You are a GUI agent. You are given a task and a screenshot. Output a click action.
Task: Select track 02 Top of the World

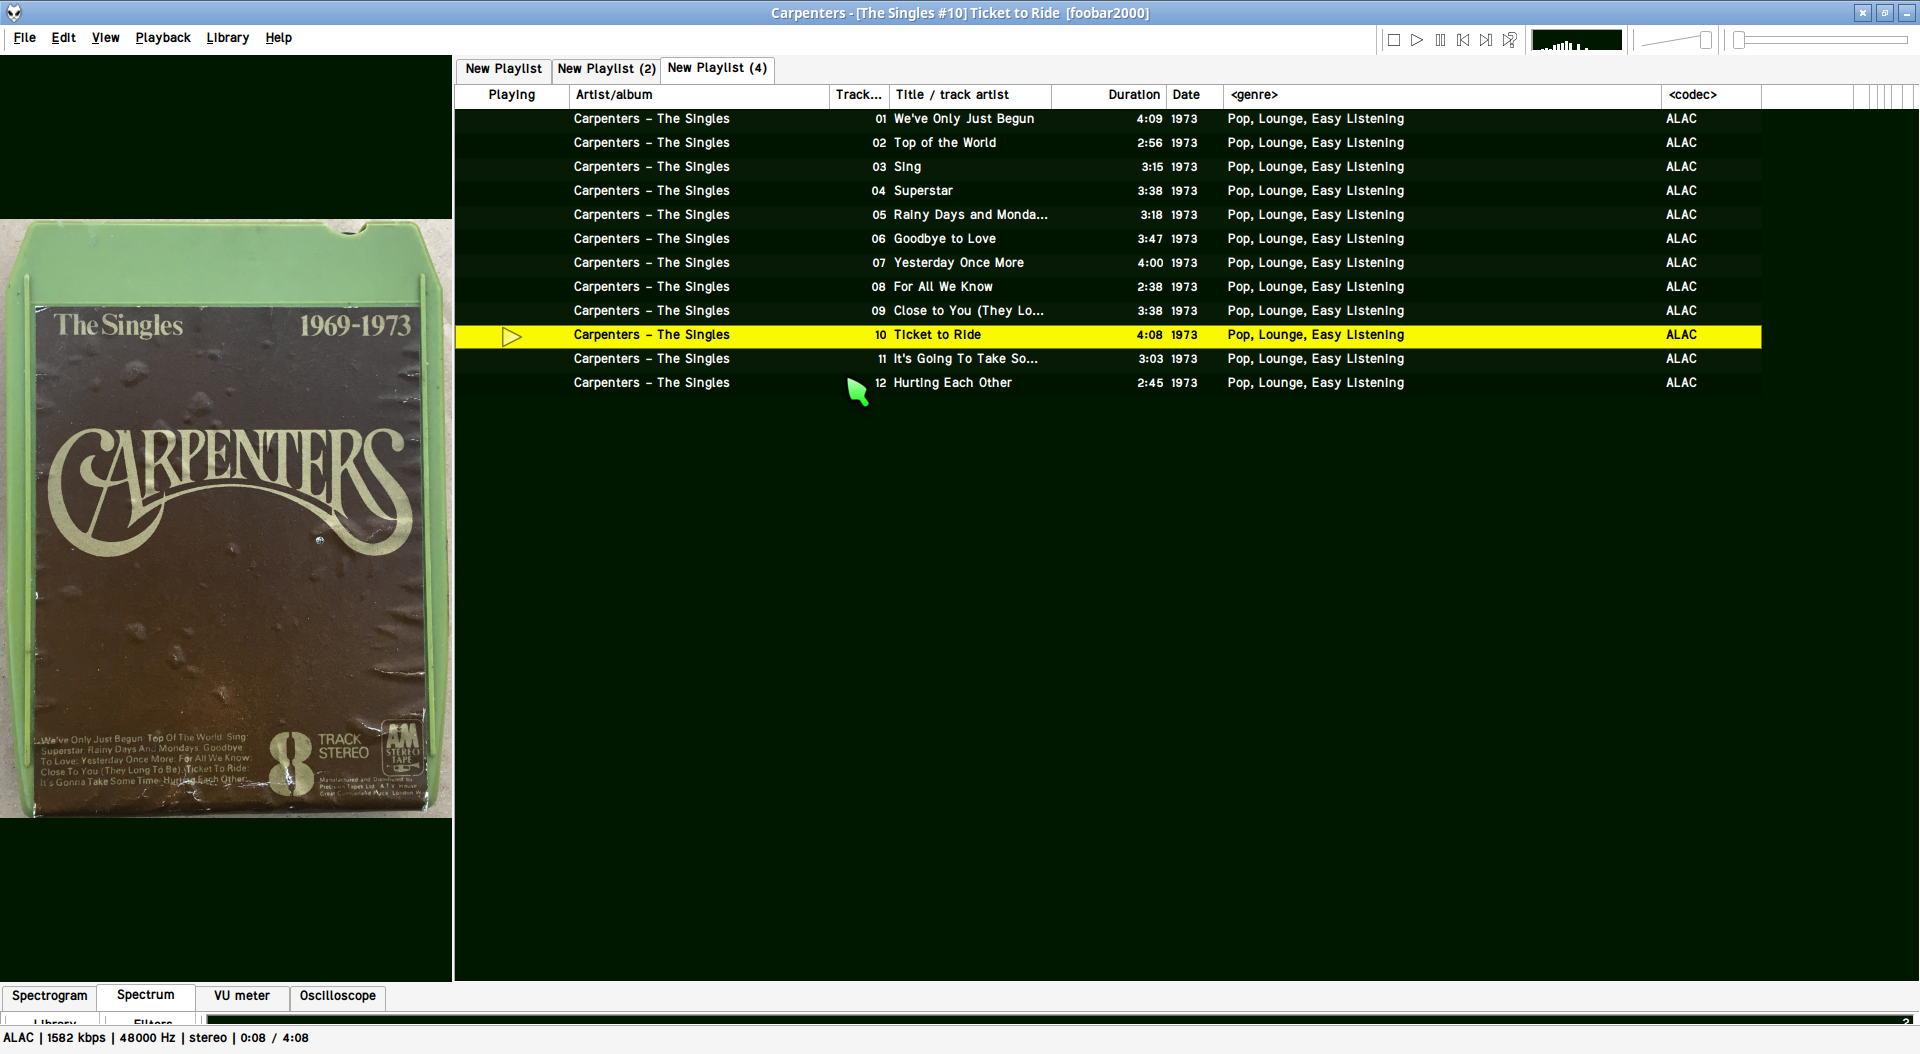[x=1108, y=143]
